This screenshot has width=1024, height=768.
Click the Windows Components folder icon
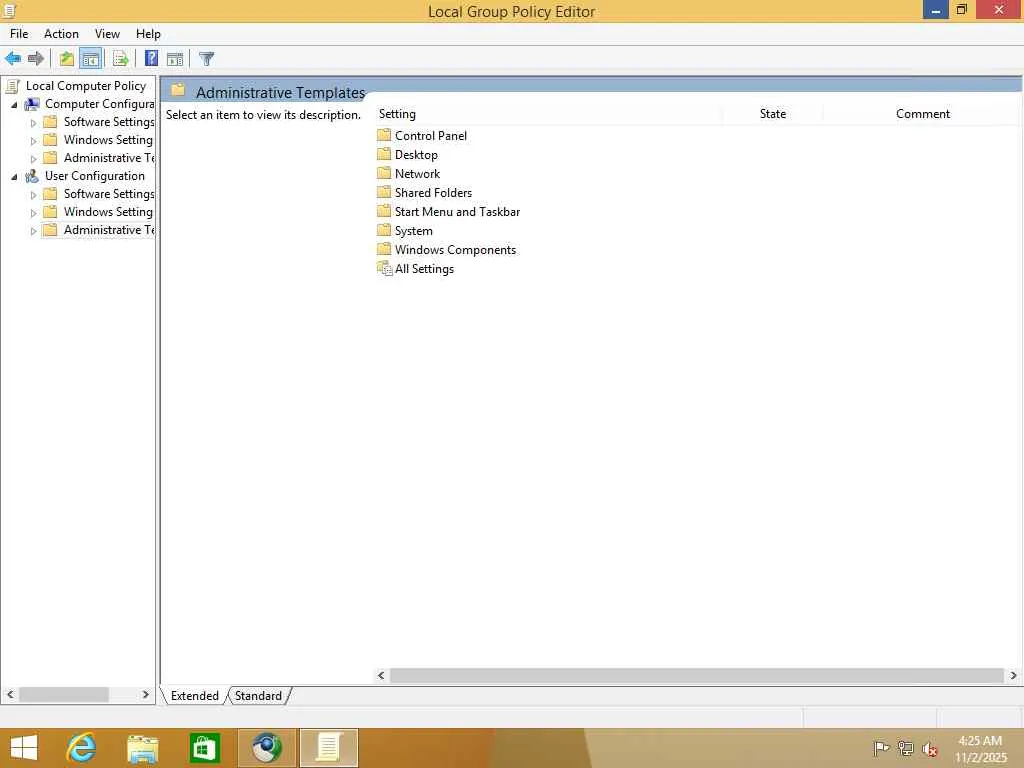tap(384, 249)
